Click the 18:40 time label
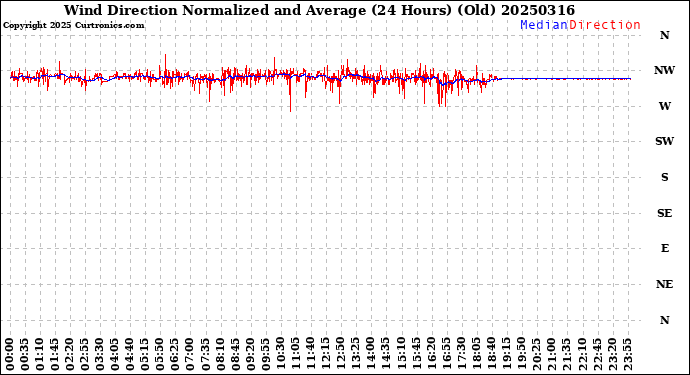The width and height of the screenshot is (690, 375). [x=491, y=355]
